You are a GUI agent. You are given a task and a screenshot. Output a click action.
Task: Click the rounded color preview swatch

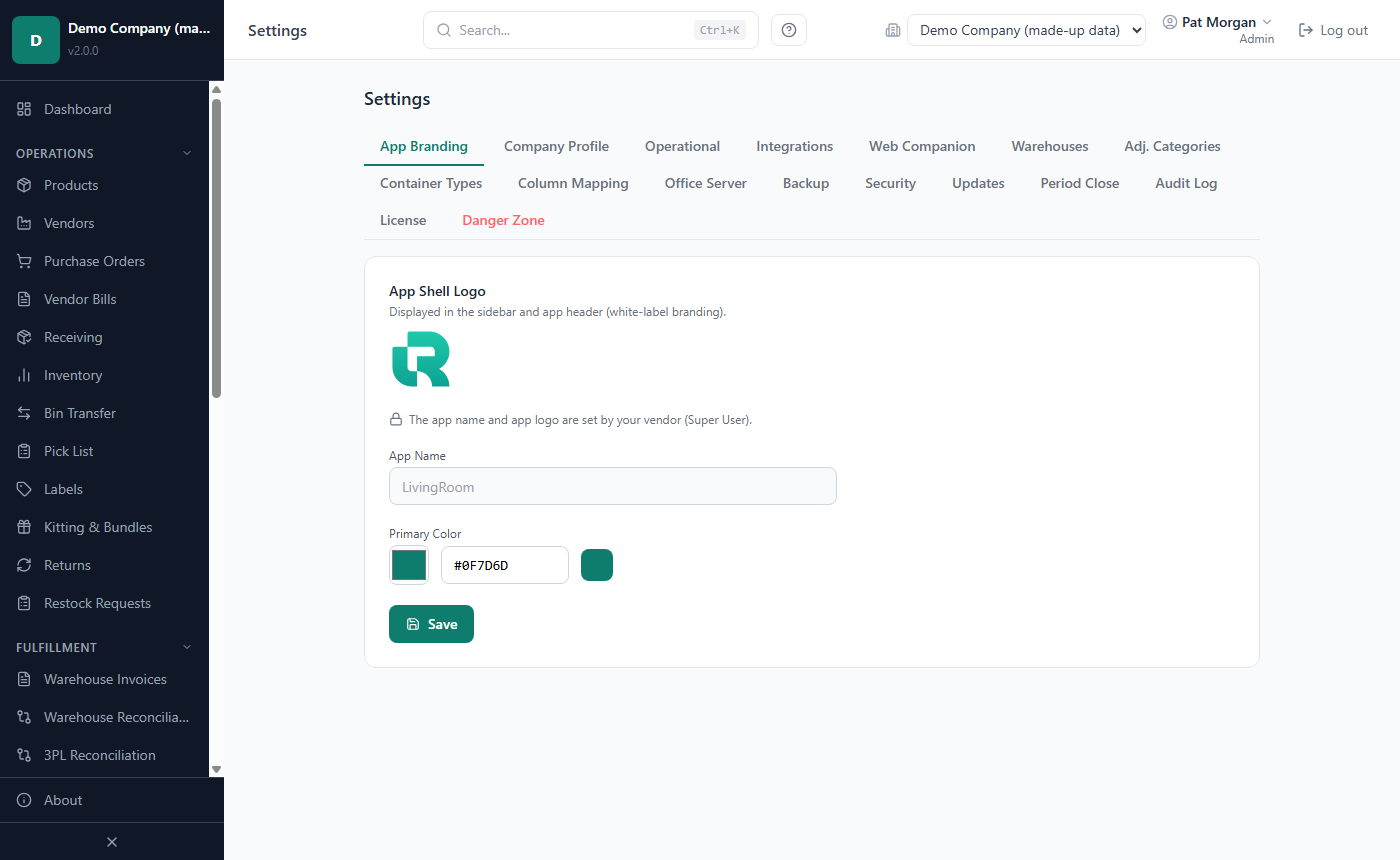(597, 565)
